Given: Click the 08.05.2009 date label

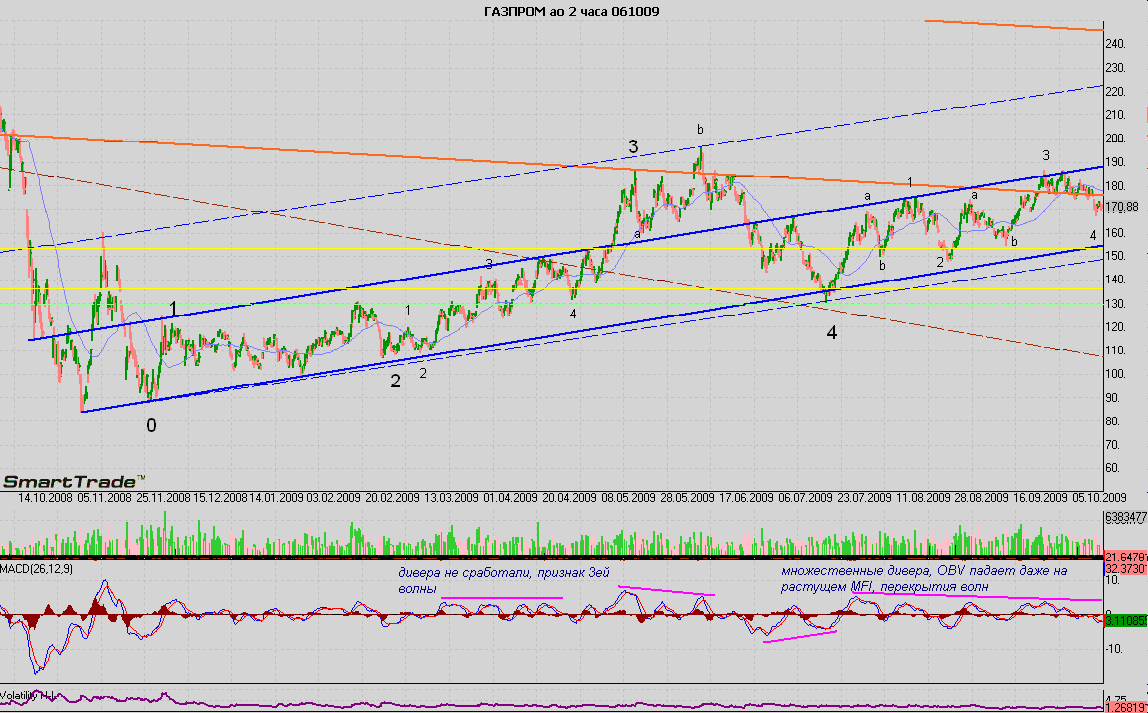Looking at the screenshot, I should [627, 498].
